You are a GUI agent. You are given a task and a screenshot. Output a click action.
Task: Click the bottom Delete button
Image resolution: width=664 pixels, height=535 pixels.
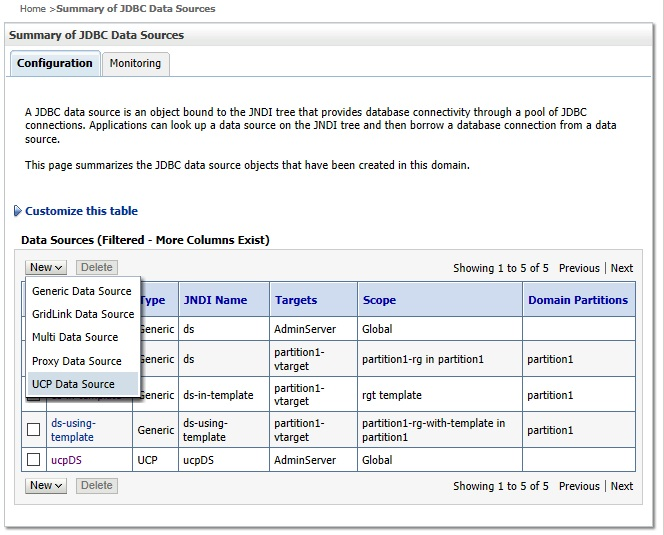click(96, 486)
